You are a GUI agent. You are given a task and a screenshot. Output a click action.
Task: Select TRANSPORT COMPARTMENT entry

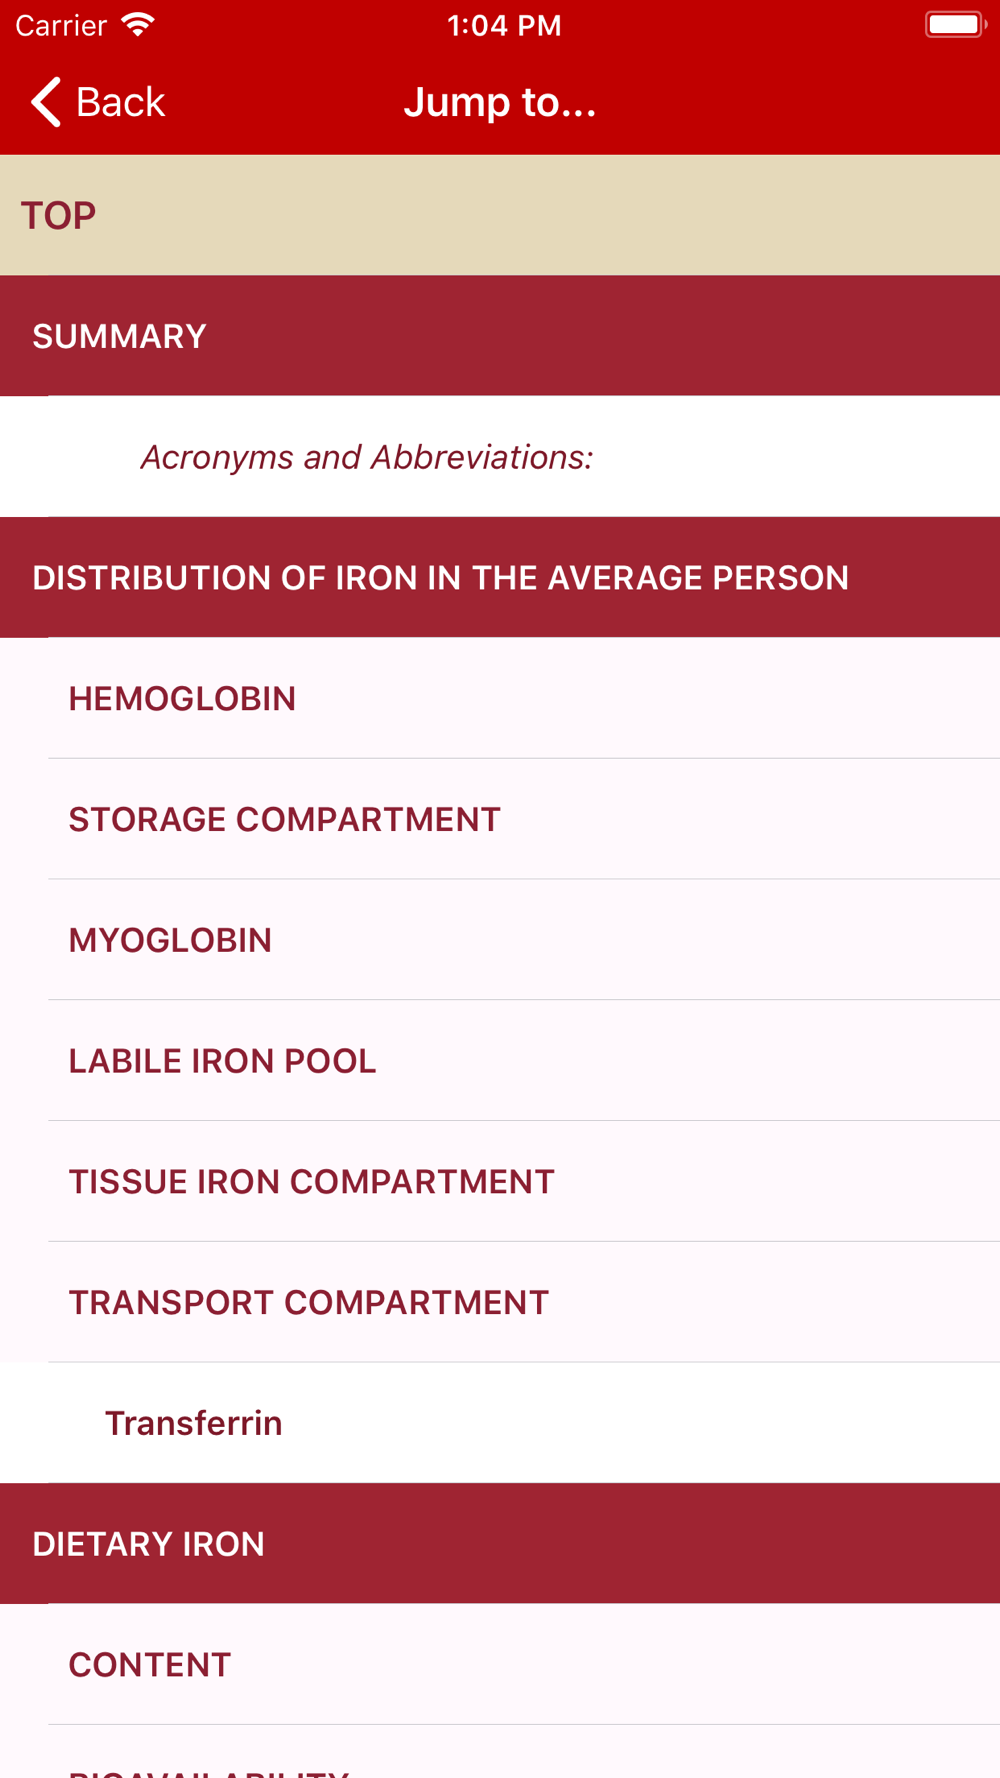pyautogui.click(x=500, y=1302)
